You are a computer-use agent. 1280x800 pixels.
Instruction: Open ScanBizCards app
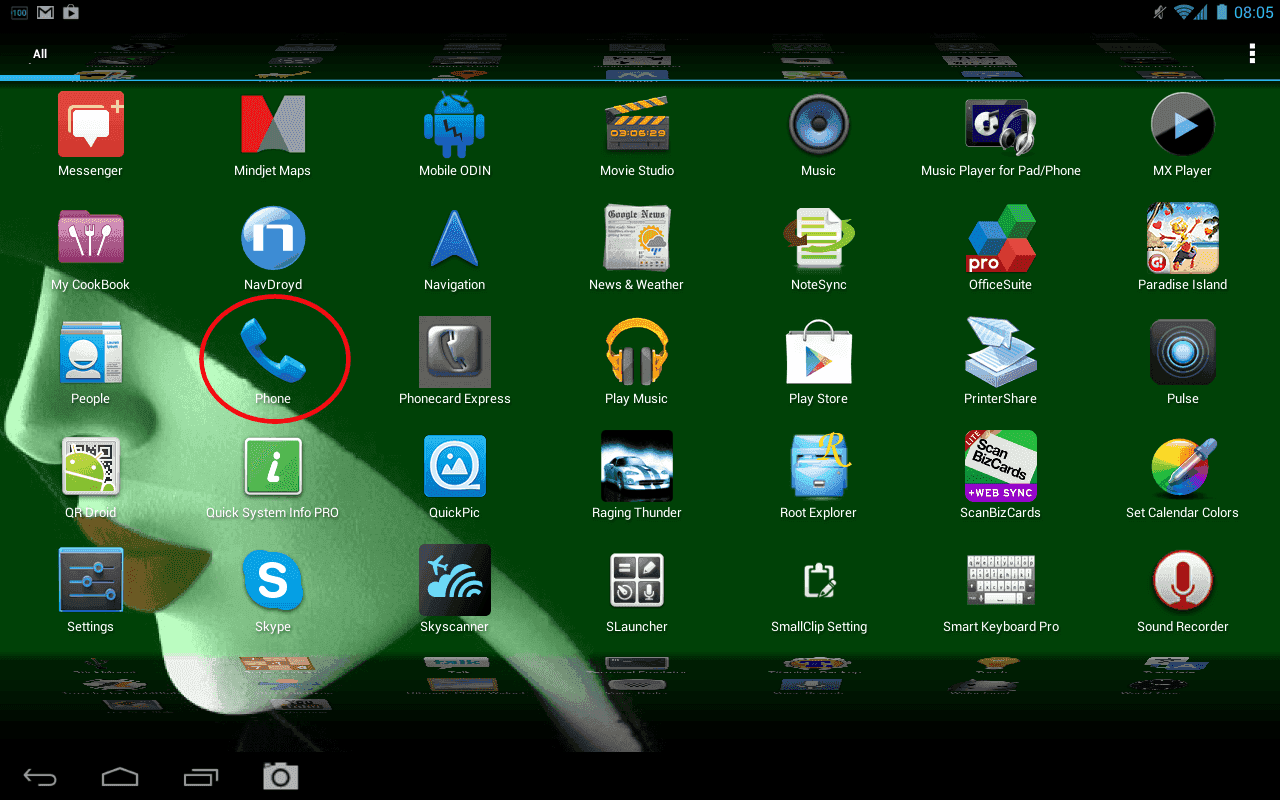click(x=1000, y=466)
